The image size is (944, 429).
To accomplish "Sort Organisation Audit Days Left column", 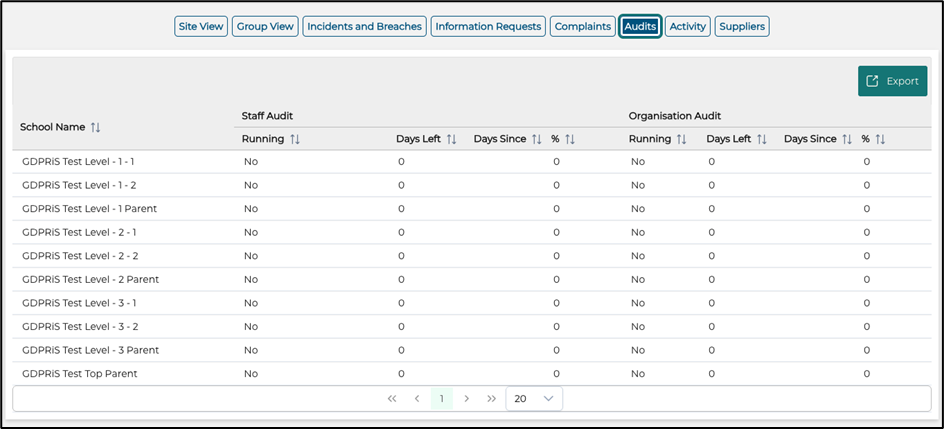I will (x=762, y=139).
